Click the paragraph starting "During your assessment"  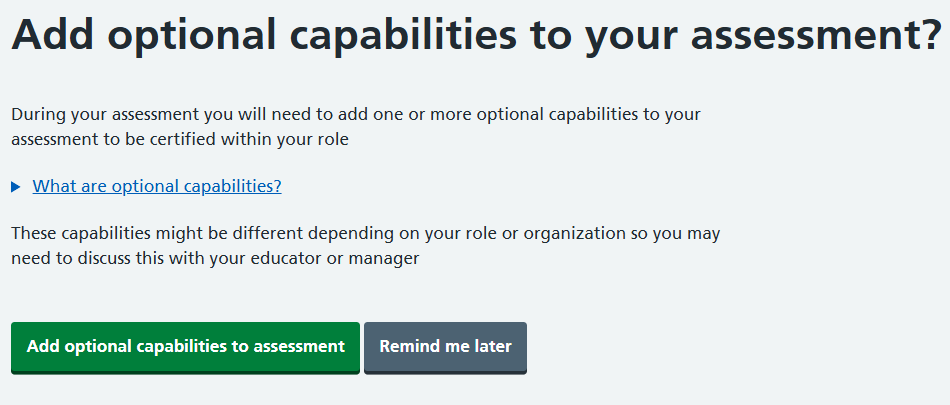point(355,127)
